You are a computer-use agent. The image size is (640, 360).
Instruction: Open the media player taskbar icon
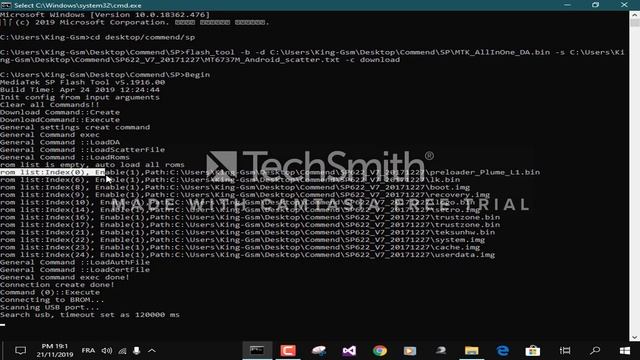(x=410, y=351)
